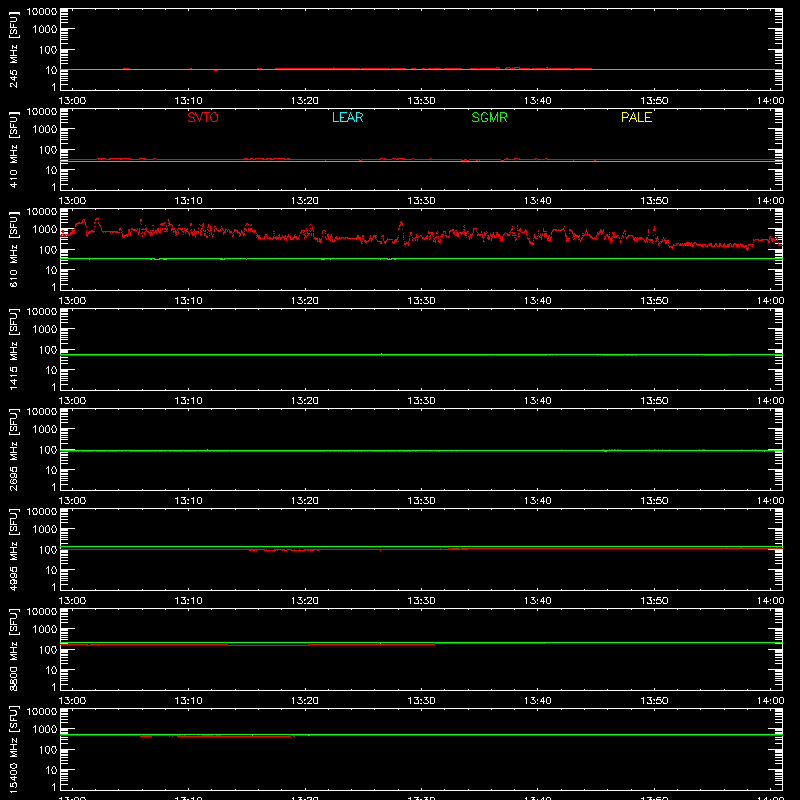The height and width of the screenshot is (800, 800).
Task: Click 13:30 label below the 610 MHz panel
Action: pos(421,301)
